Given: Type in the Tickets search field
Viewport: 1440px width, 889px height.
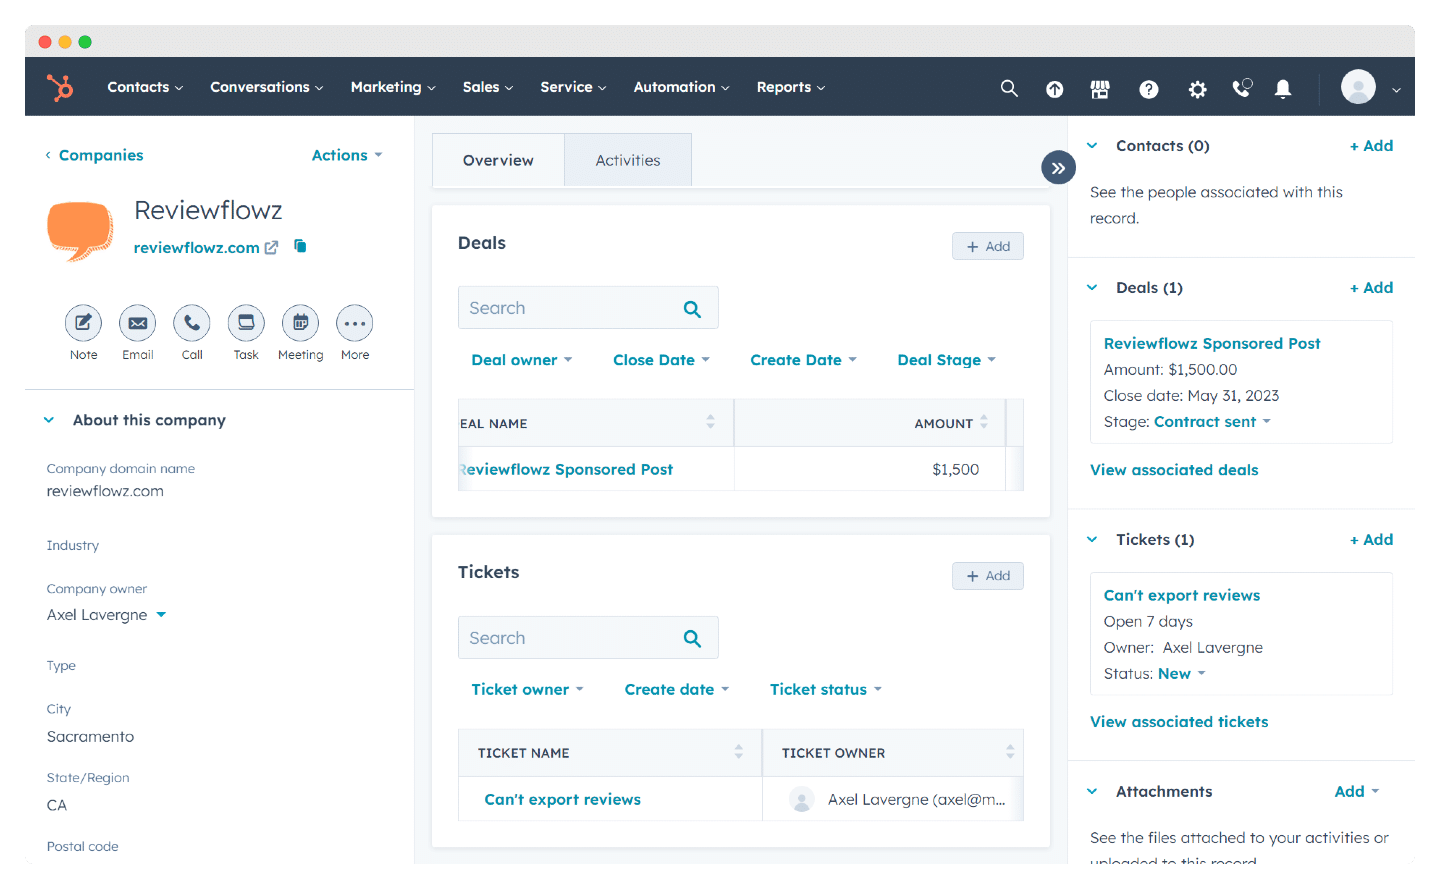Looking at the screenshot, I should point(570,637).
